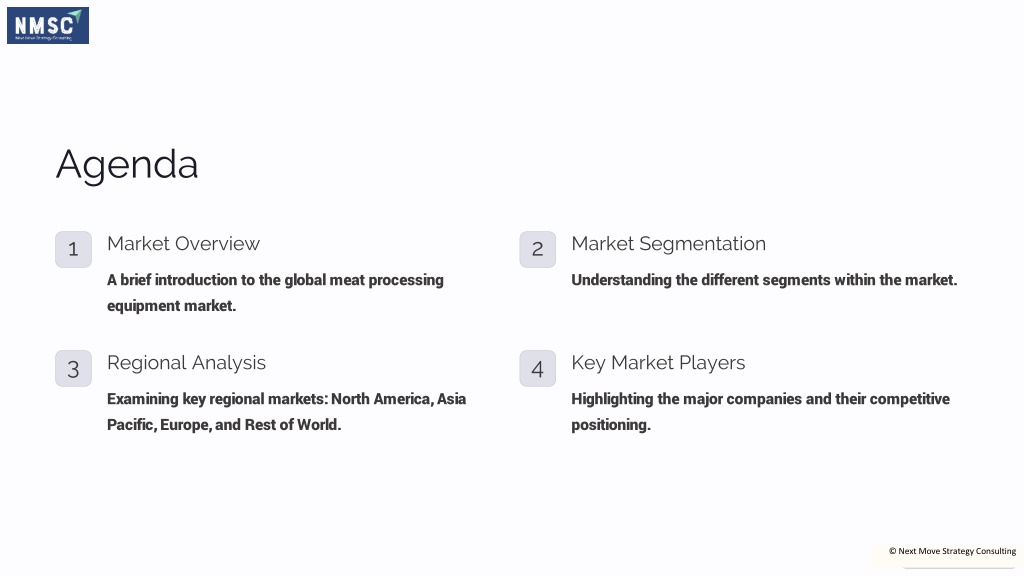Open the Key Market Players heading
This screenshot has width=1024, height=576.
[658, 363]
